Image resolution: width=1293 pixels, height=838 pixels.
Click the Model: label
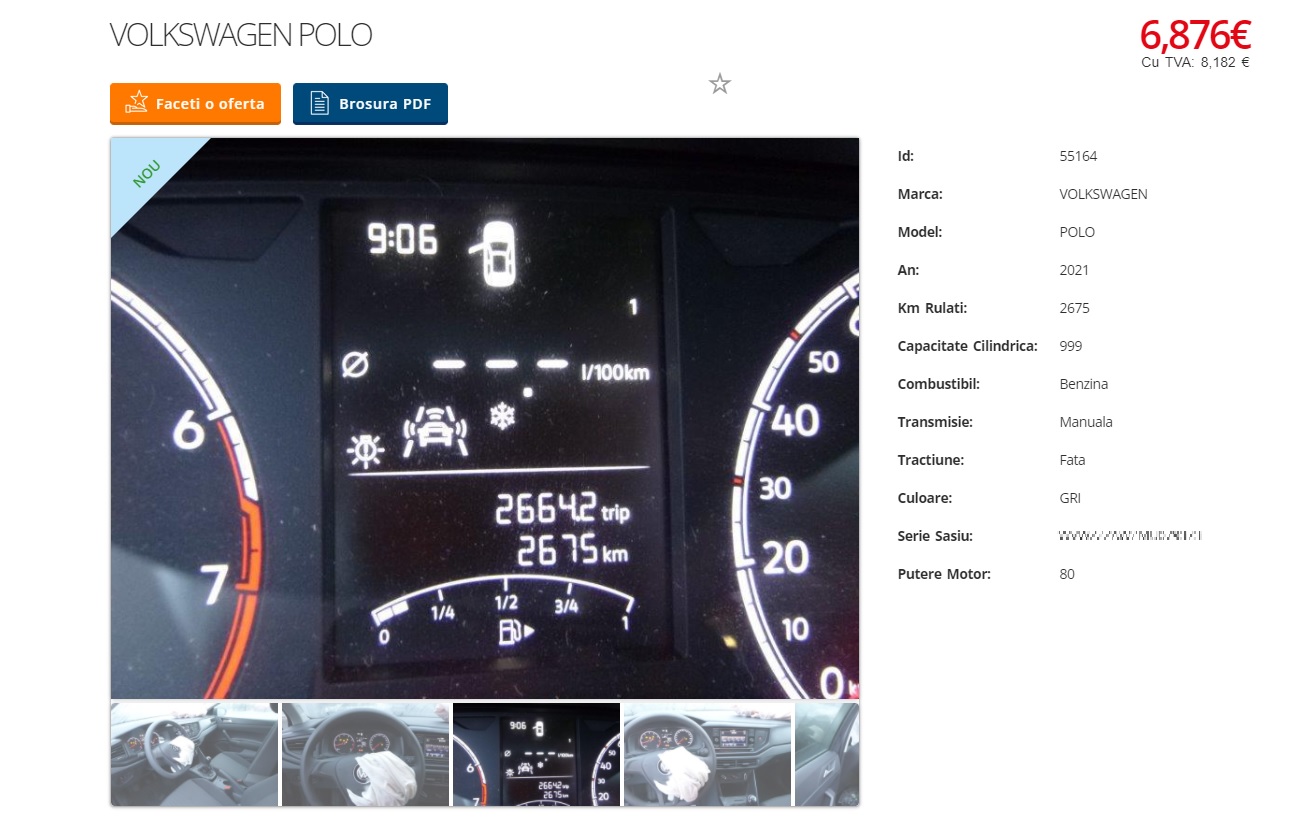[920, 232]
